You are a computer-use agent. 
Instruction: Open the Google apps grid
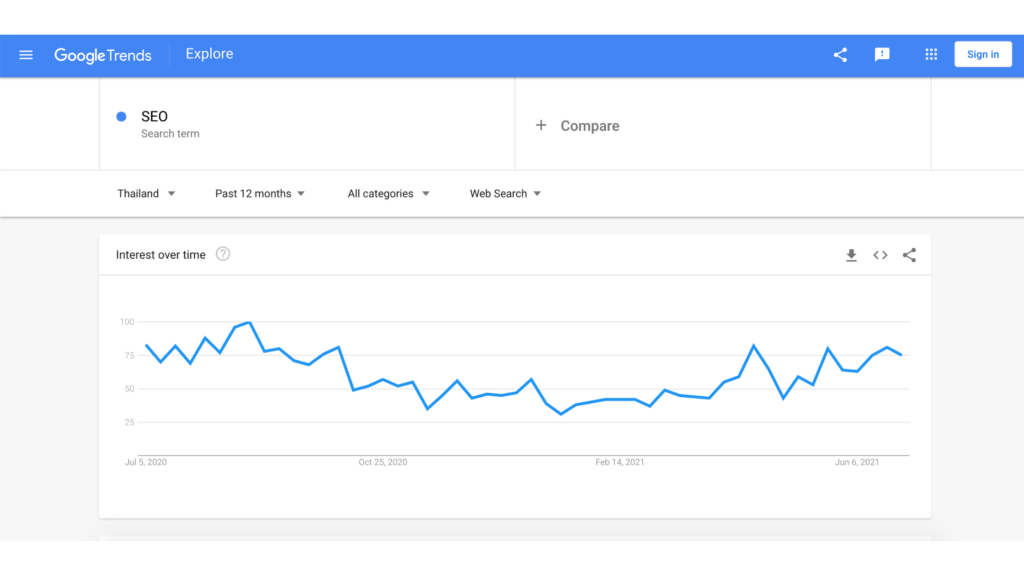tap(931, 55)
